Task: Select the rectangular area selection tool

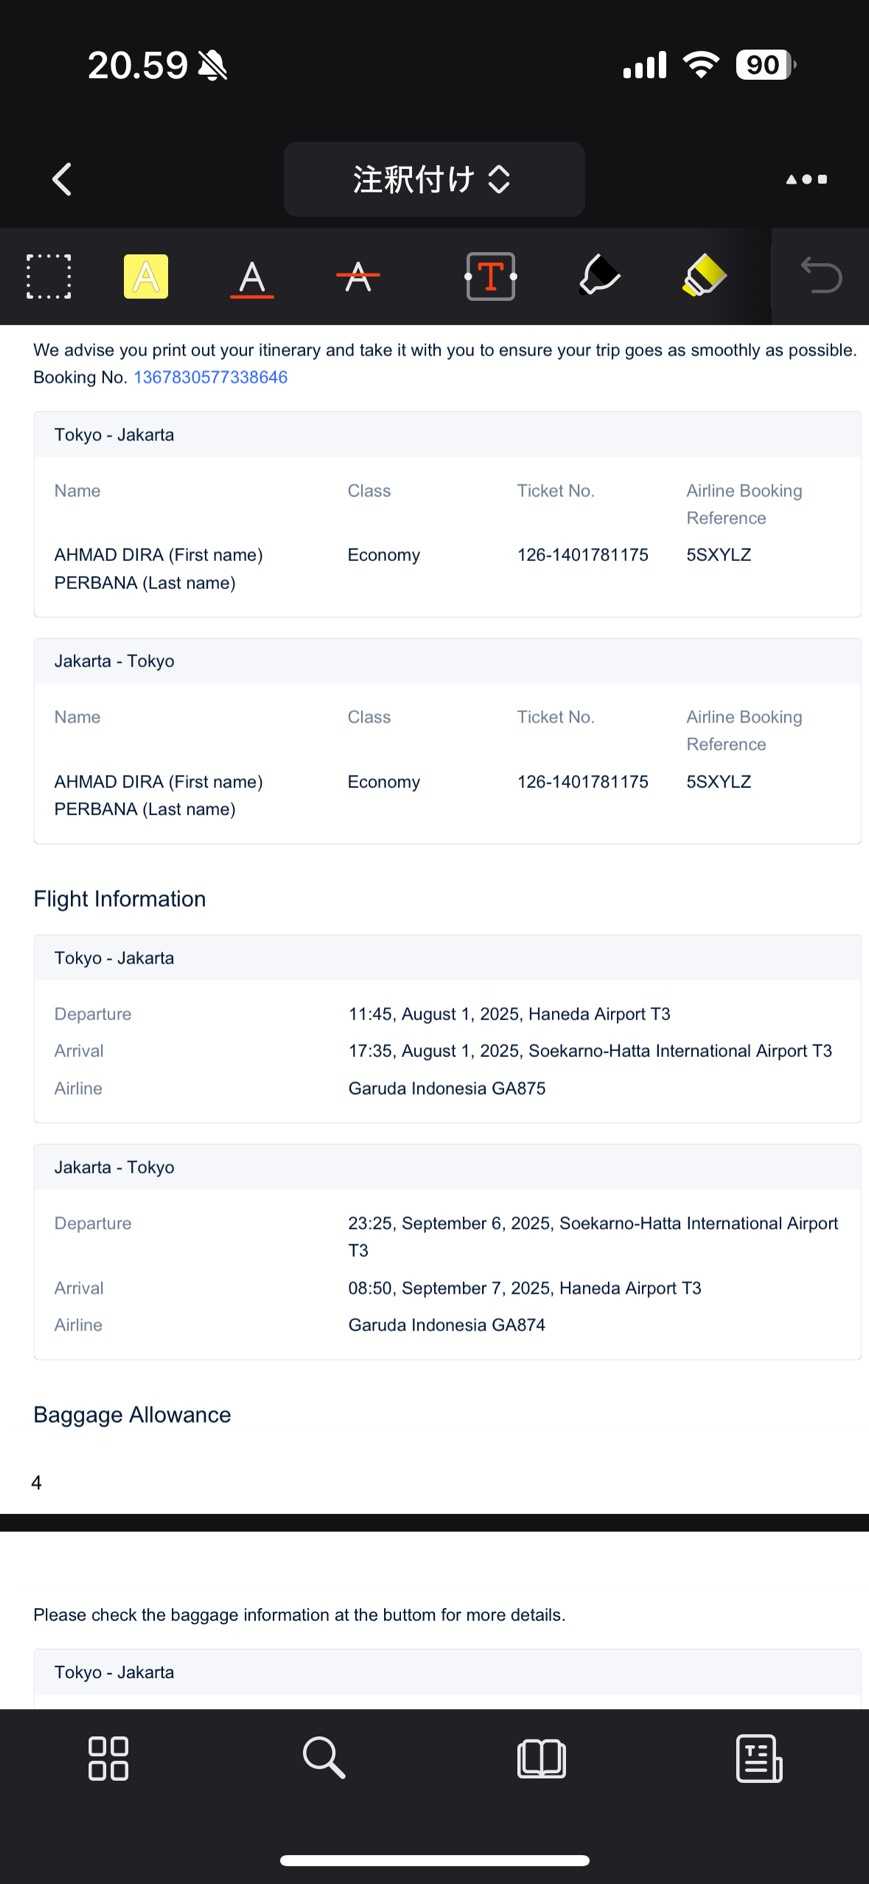Action: [48, 277]
